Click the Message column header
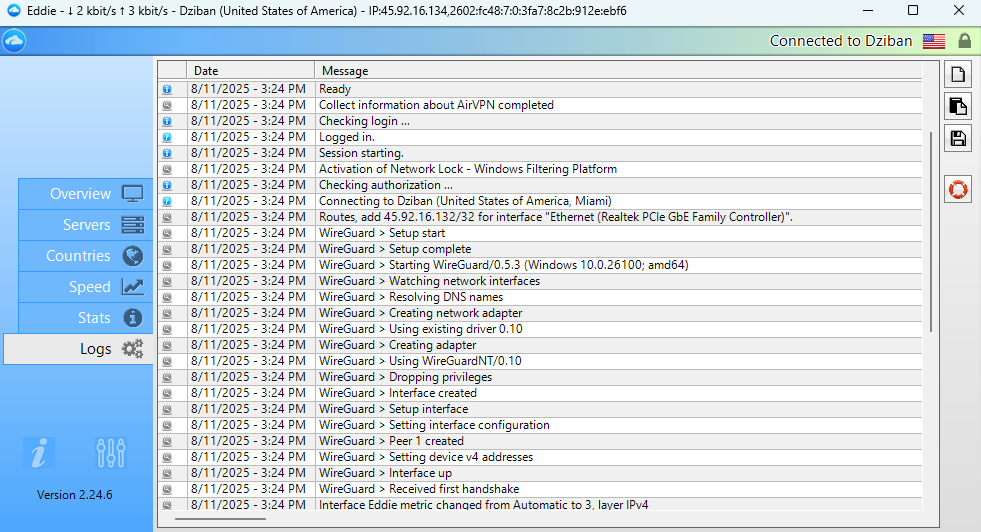 618,71
